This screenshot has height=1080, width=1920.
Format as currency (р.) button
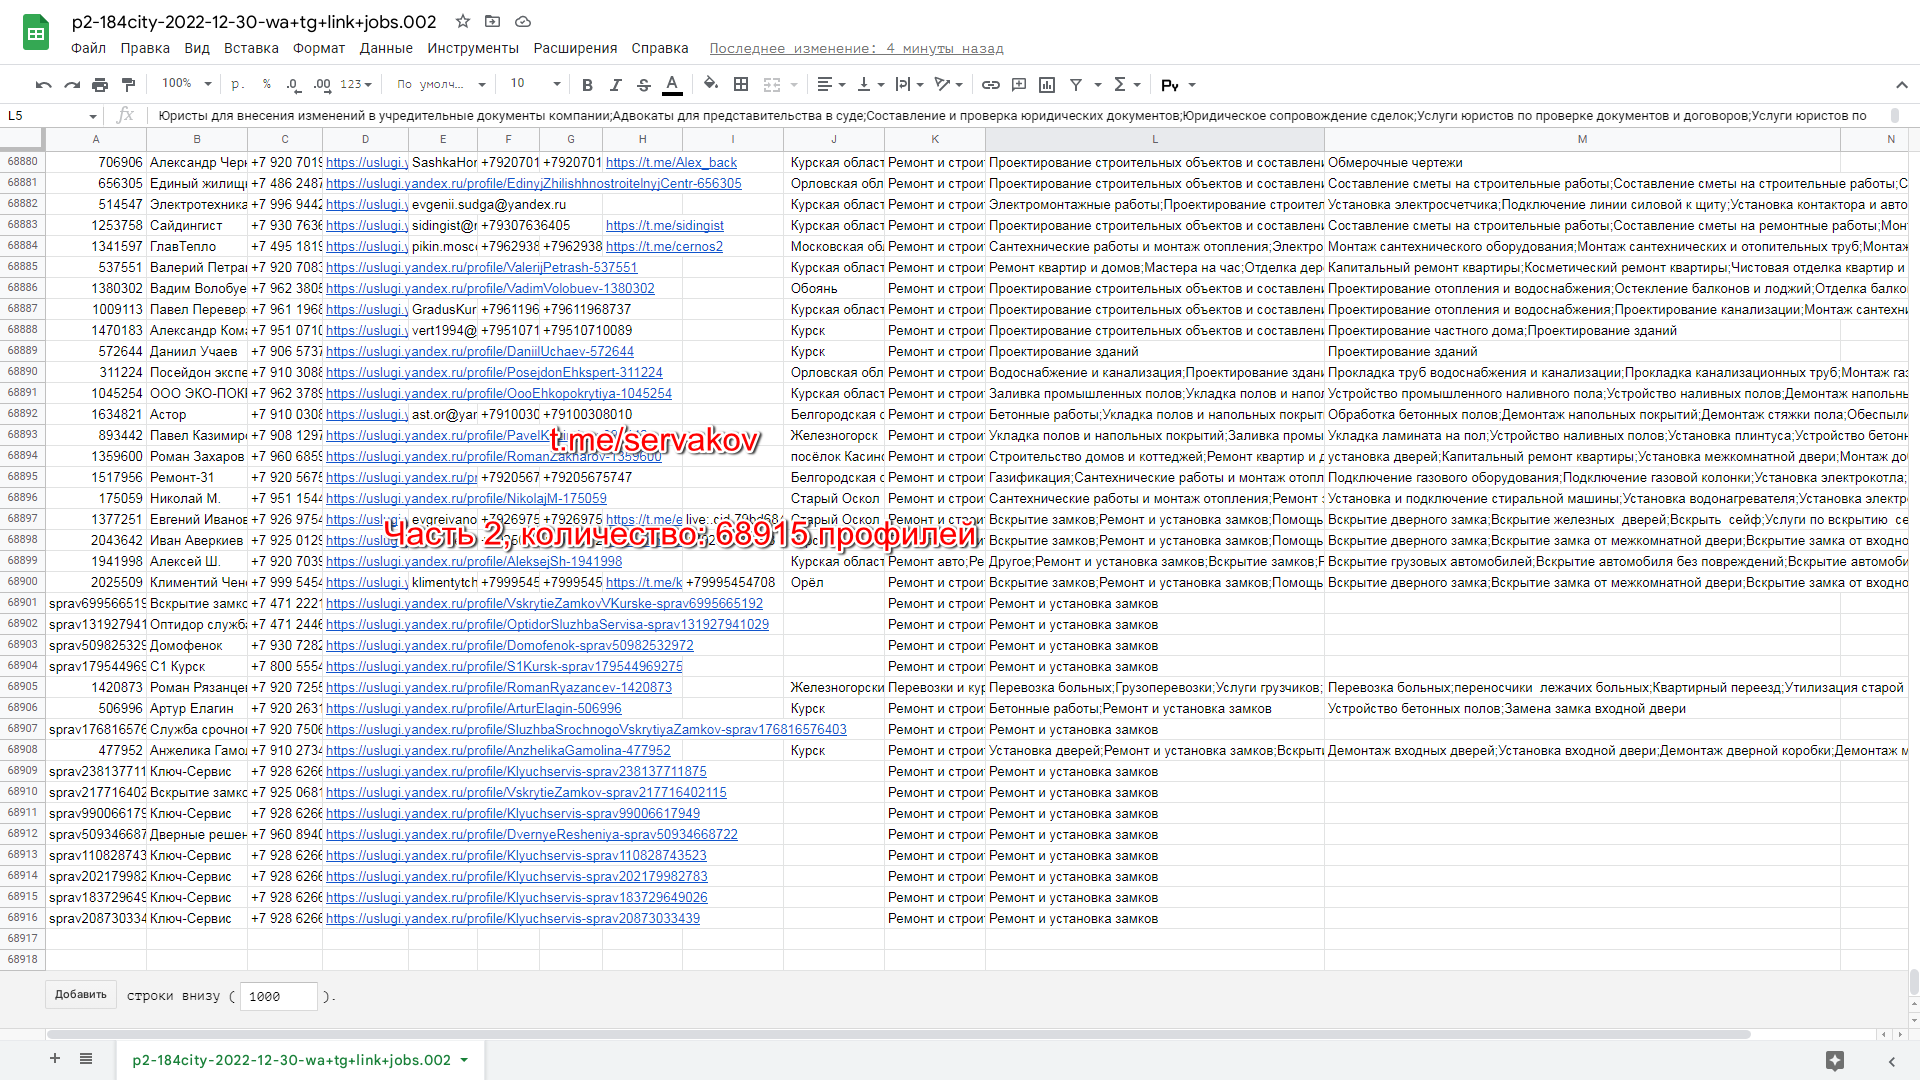[237, 85]
